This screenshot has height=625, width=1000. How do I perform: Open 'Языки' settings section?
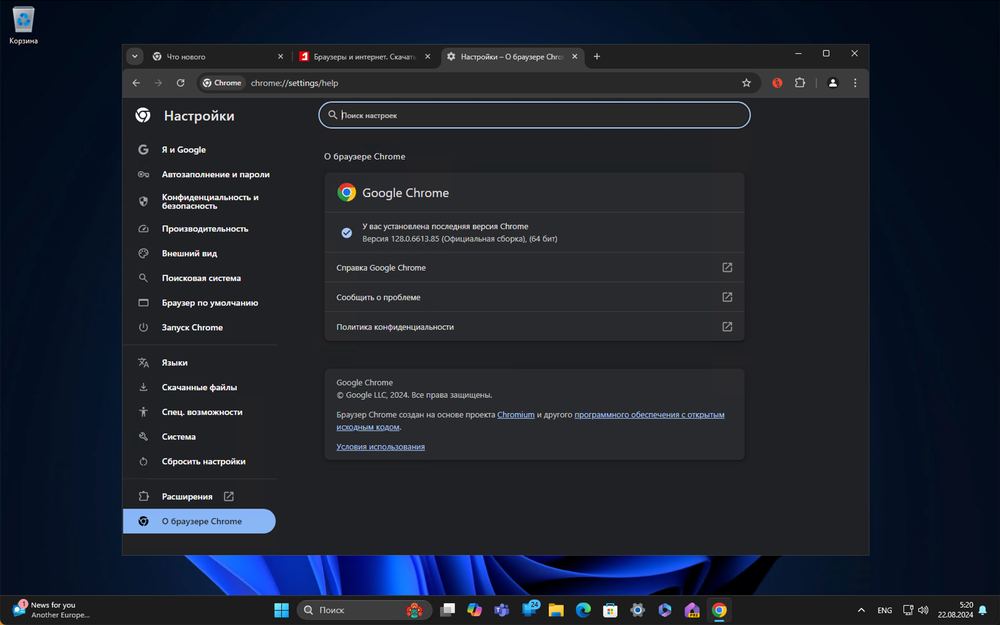pos(199,363)
